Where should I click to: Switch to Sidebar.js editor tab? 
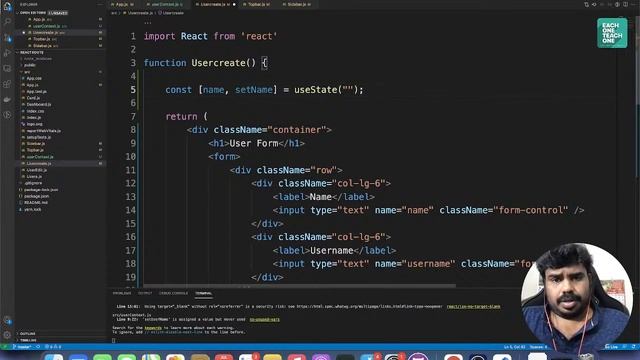pyautogui.click(x=298, y=4)
